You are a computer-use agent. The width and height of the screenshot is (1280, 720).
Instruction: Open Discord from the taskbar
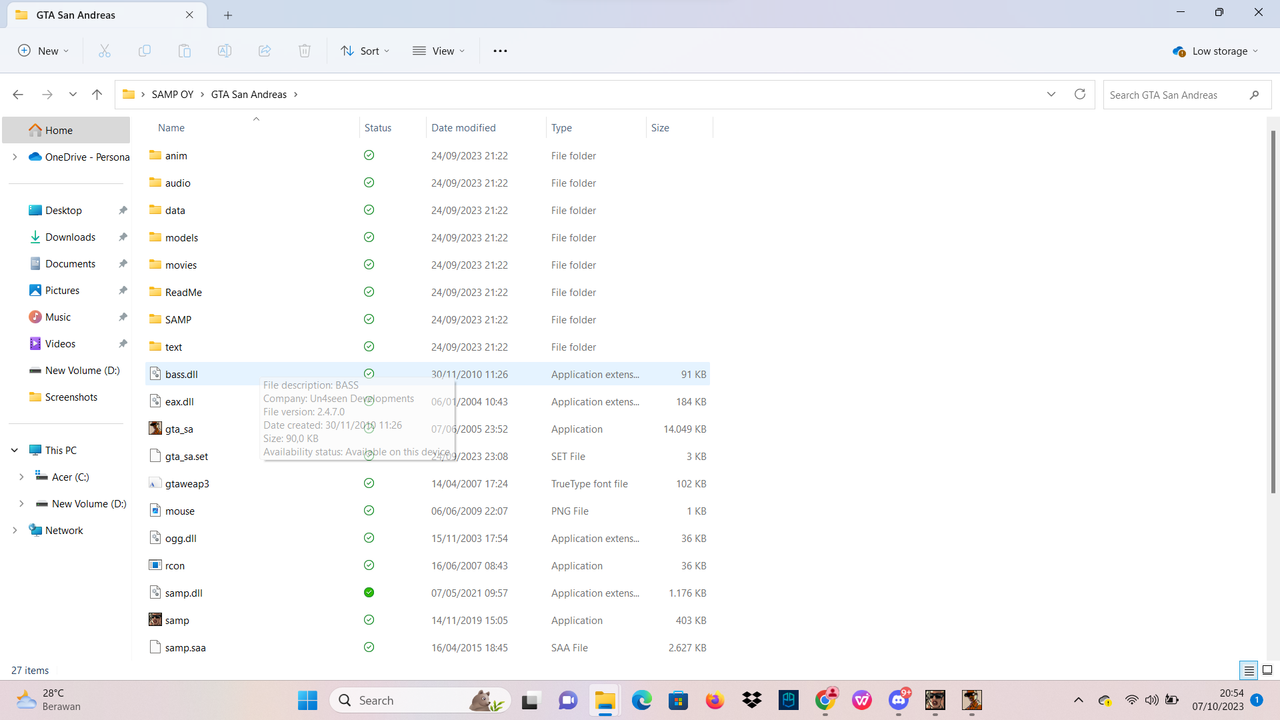898,700
